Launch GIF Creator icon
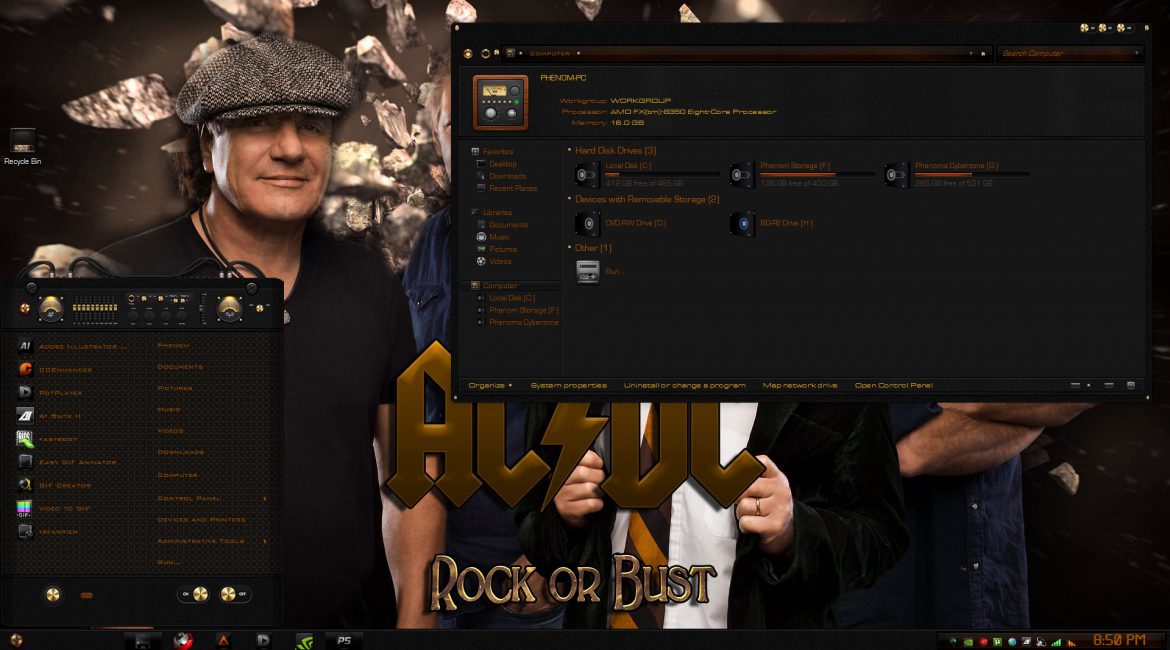The height and width of the screenshot is (650, 1170). [x=25, y=485]
